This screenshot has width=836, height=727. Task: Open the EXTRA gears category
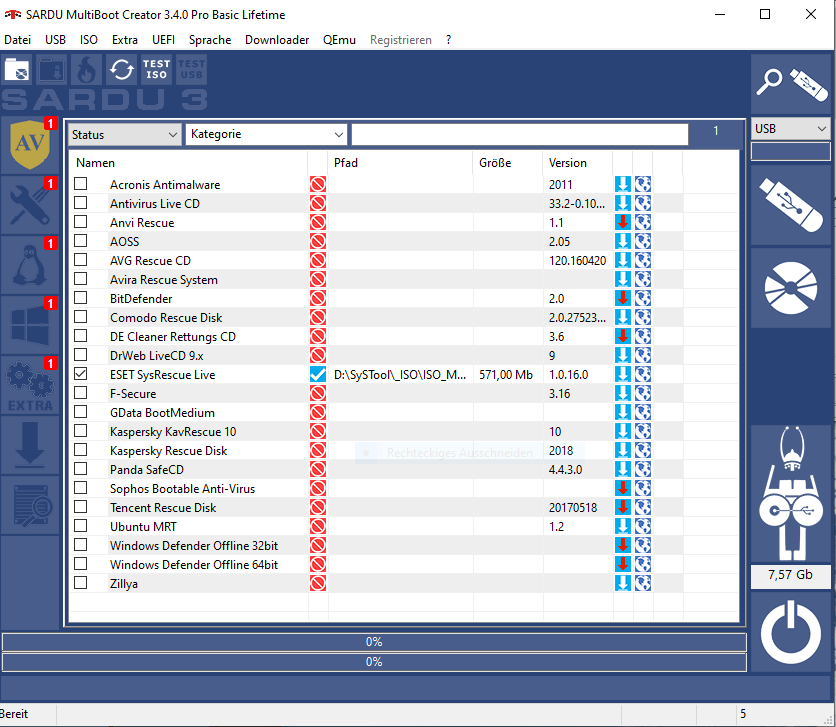[x=30, y=385]
